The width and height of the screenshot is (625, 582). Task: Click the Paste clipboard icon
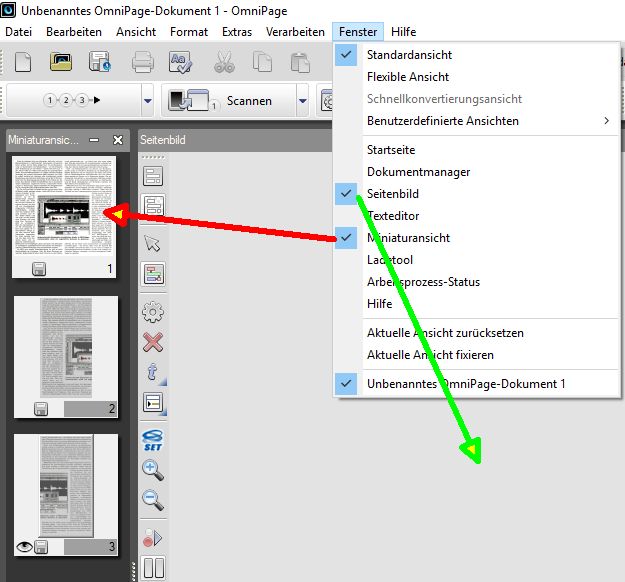(x=300, y=62)
